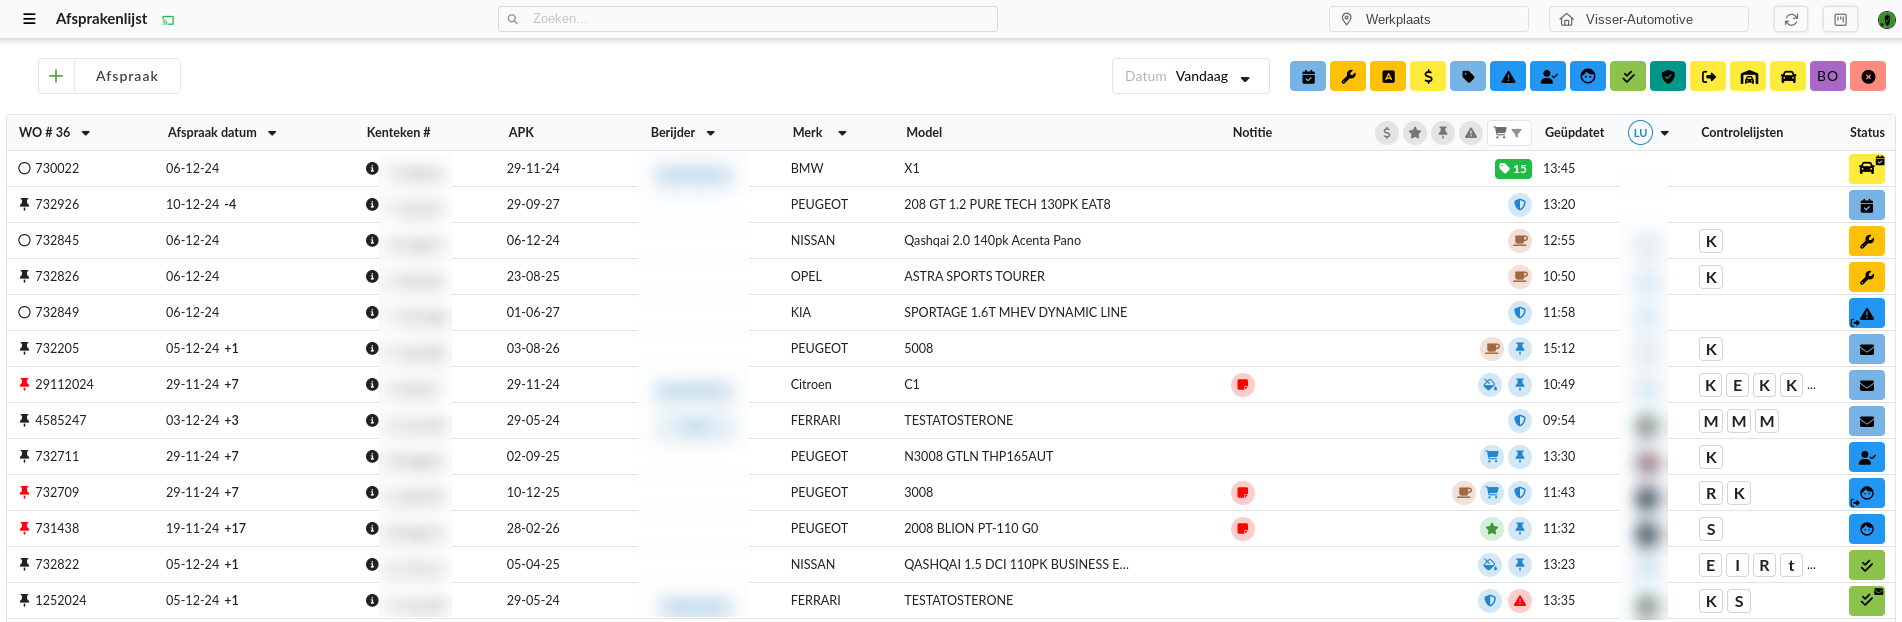Select the blue warning triangle status filter
Image resolution: width=1902 pixels, height=622 pixels.
pos(1508,77)
